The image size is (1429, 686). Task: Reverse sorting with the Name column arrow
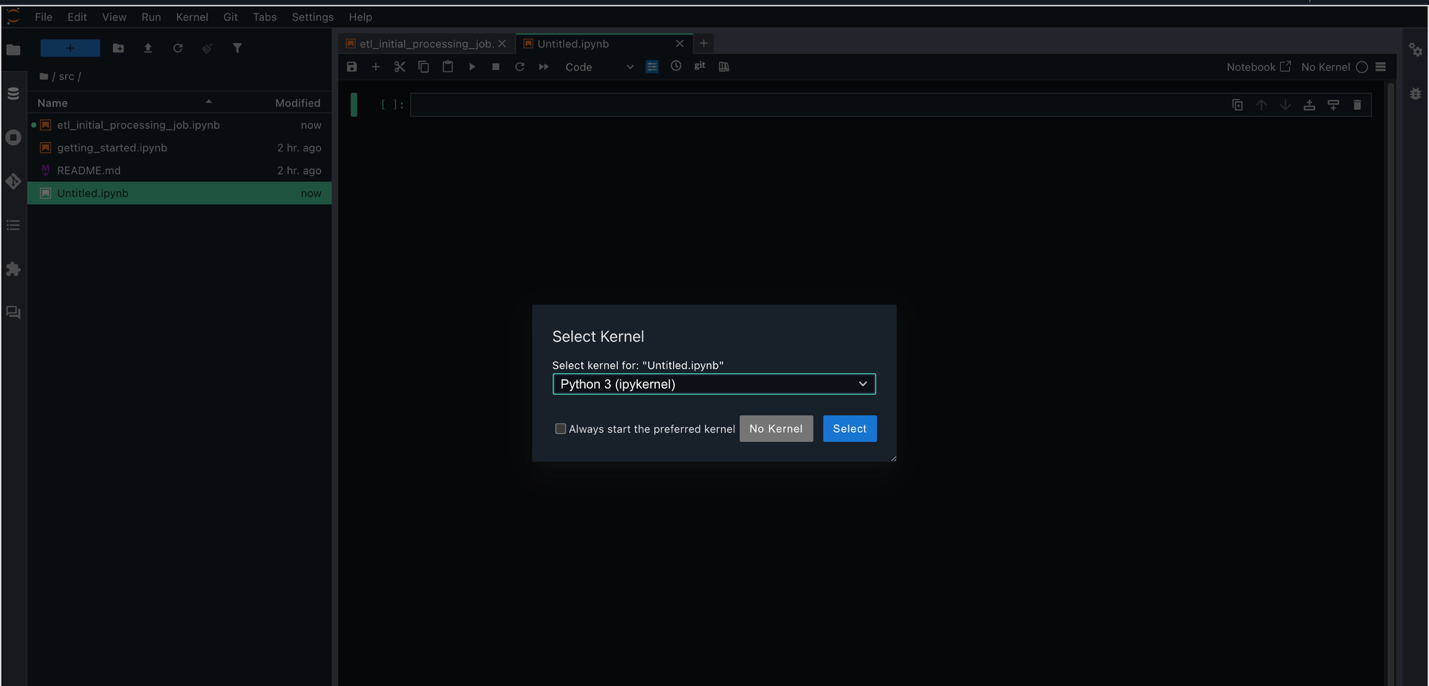pyautogui.click(x=208, y=101)
